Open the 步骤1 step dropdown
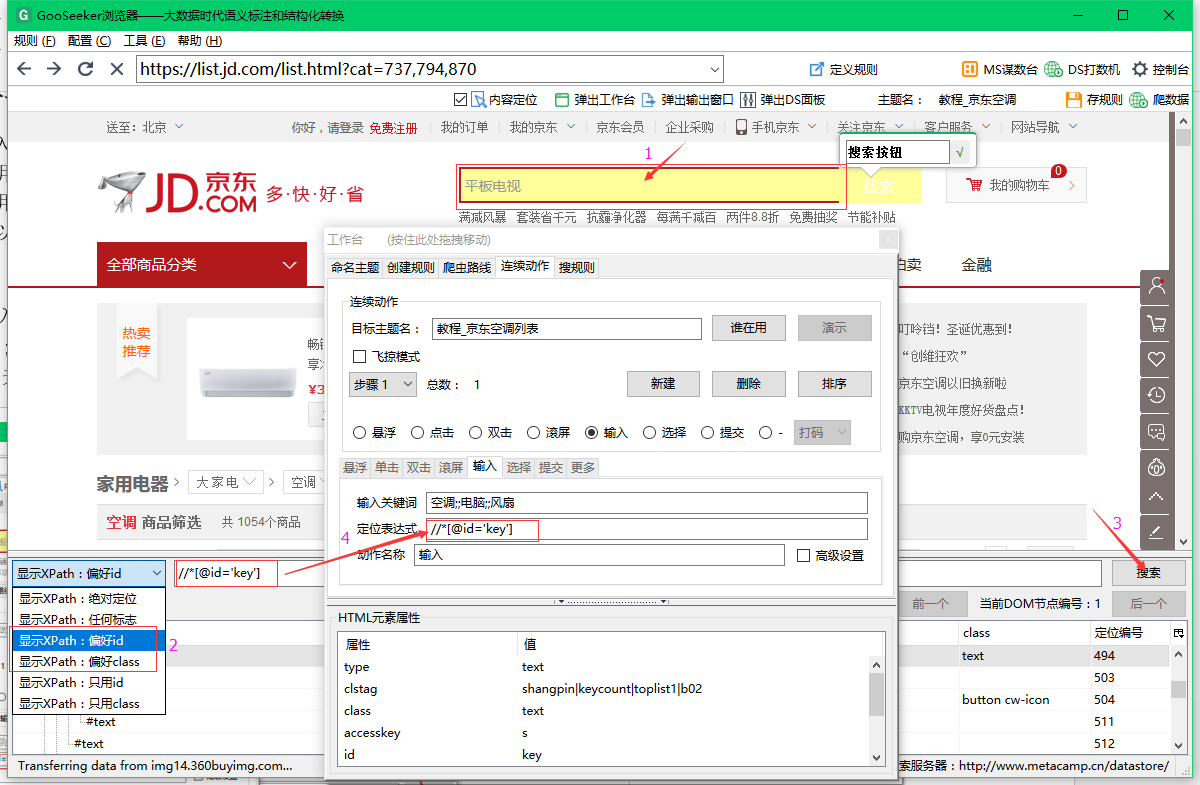This screenshot has height=785, width=1200. tap(383, 384)
